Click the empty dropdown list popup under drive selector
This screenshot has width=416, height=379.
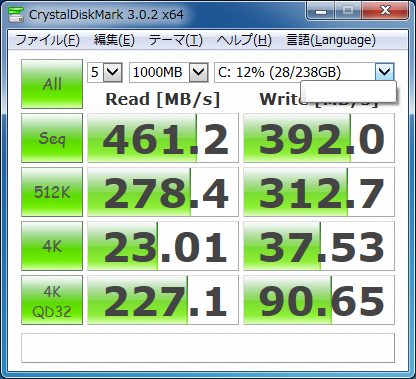[x=349, y=91]
